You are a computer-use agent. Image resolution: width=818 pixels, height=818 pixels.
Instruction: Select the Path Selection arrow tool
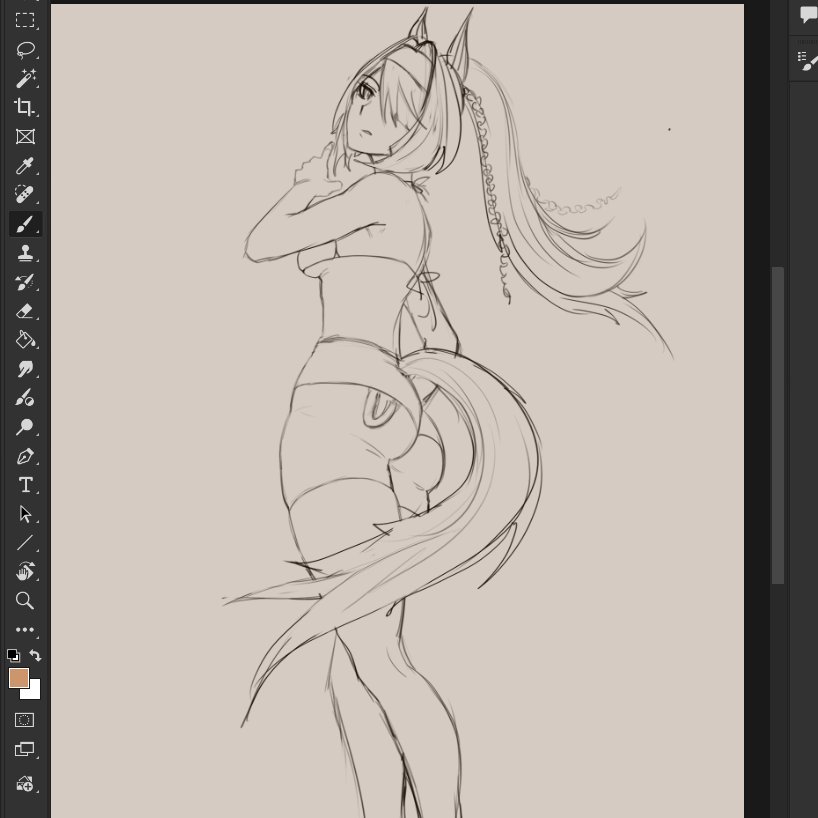[x=25, y=514]
